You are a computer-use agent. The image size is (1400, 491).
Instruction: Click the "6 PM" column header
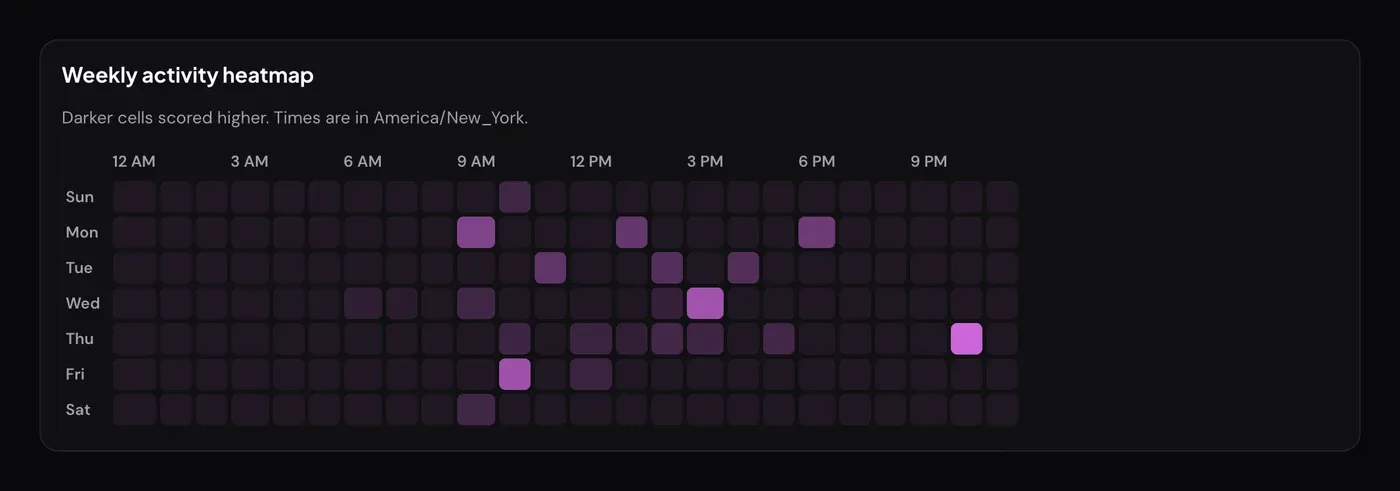(817, 161)
